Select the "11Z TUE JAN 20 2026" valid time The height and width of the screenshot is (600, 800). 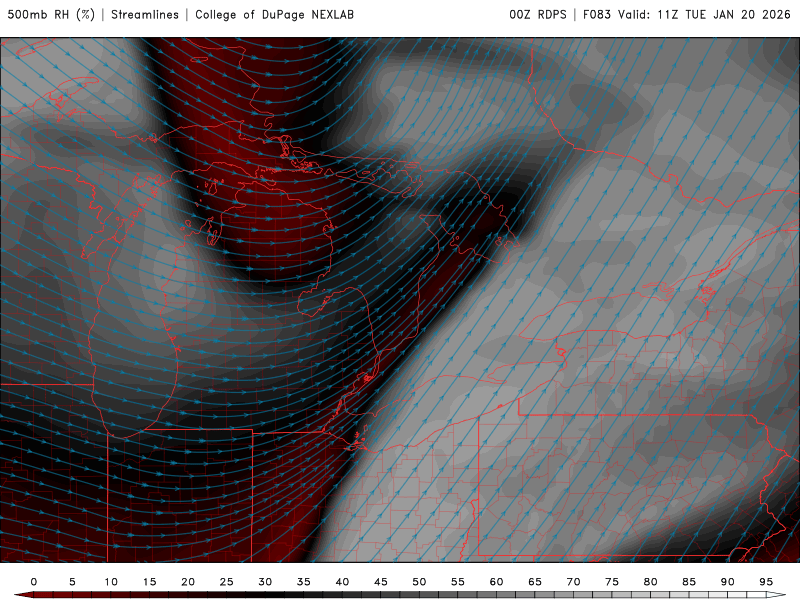(724, 14)
